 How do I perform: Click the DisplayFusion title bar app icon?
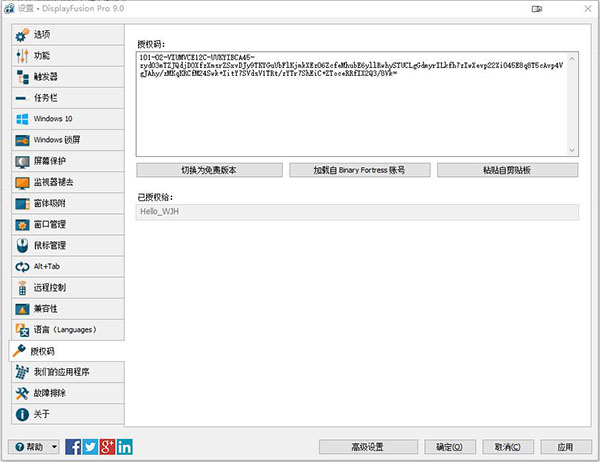click(9, 8)
